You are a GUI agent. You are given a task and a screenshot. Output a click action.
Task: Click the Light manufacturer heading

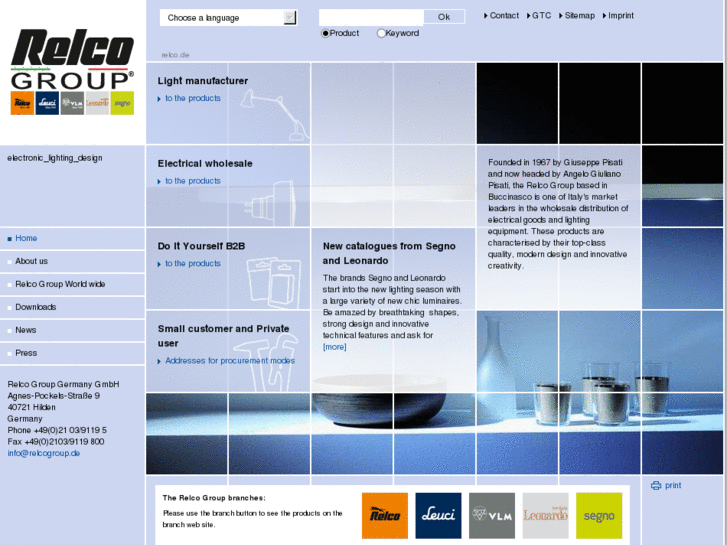[203, 81]
